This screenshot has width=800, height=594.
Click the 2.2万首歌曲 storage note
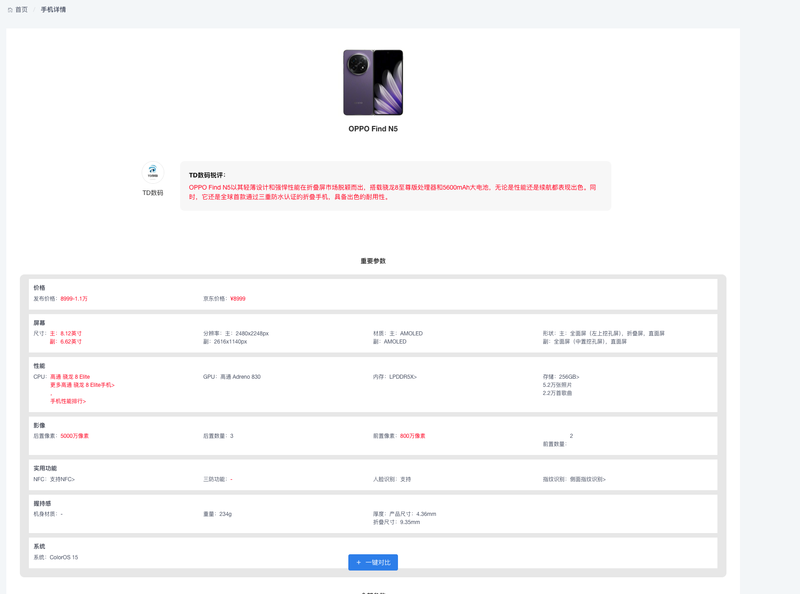(x=557, y=393)
